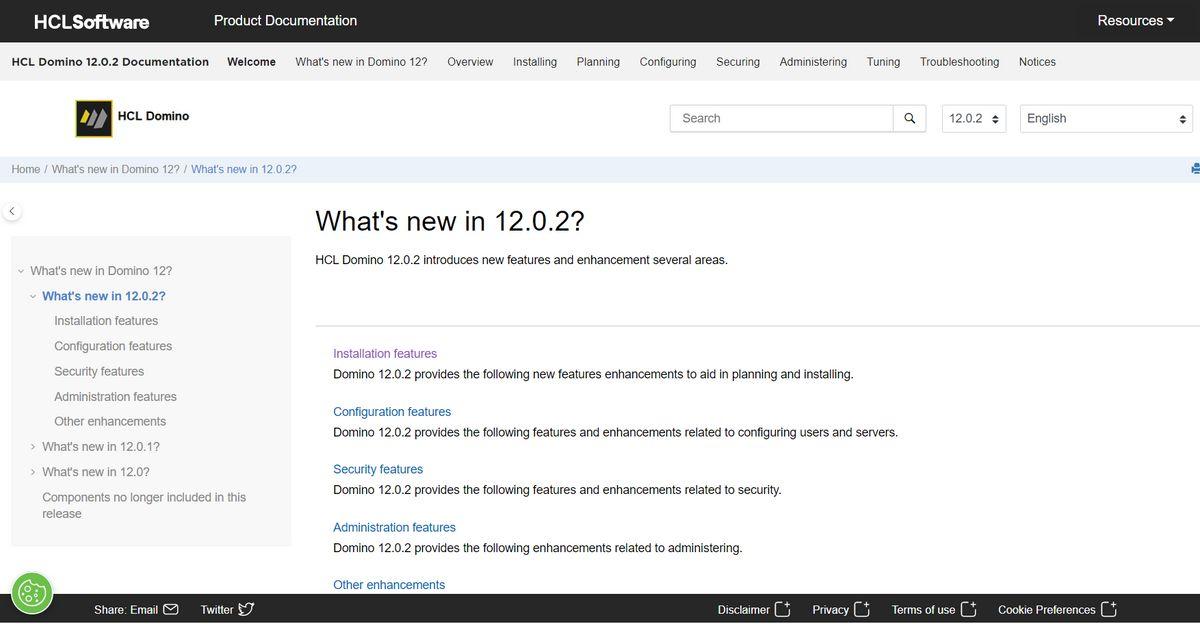
Task: Collapse sidebar with the left arrow icon
Action: tap(11, 211)
